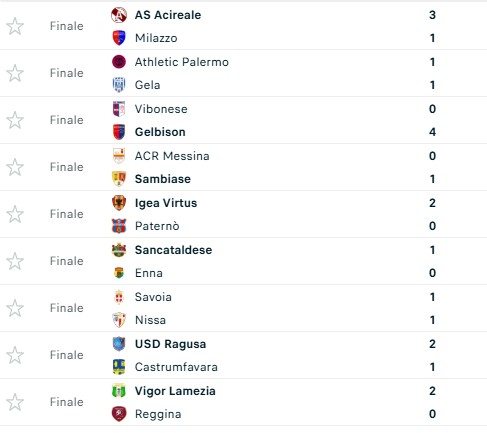Click the Vigor Lamezia score of 2
The width and height of the screenshot is (487, 433).
tap(432, 391)
